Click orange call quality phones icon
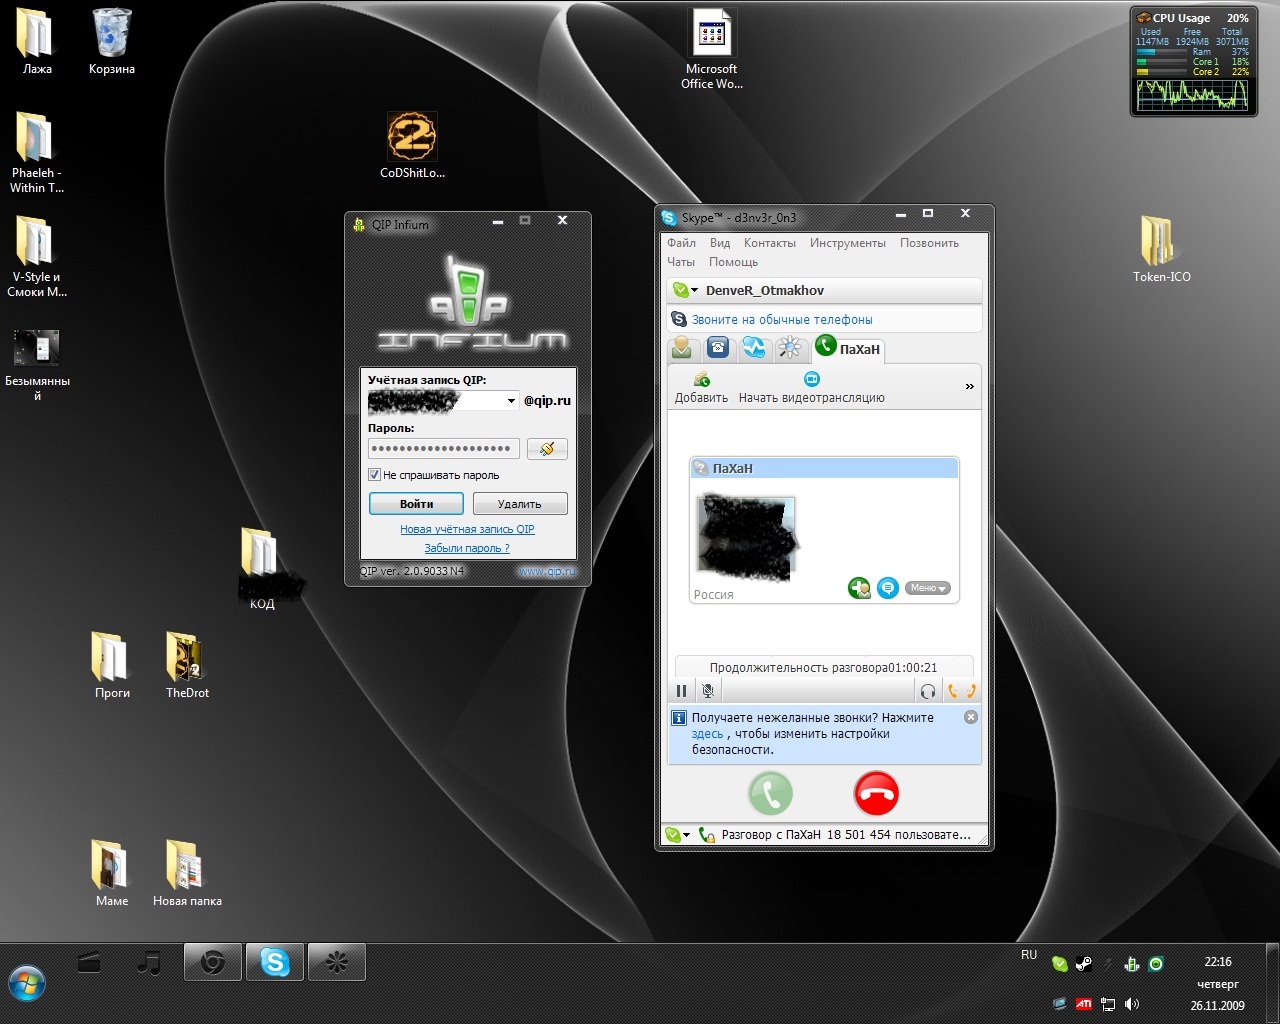 coord(961,691)
